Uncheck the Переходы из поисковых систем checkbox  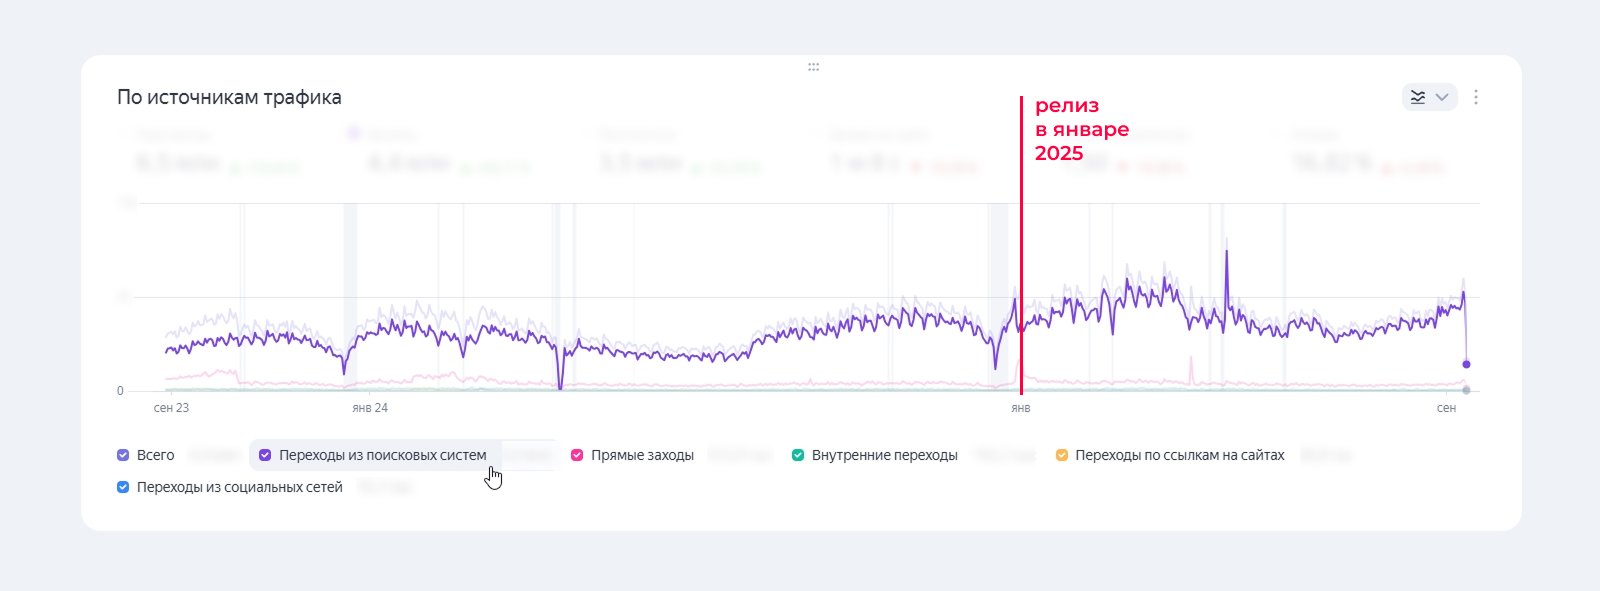tap(265, 455)
